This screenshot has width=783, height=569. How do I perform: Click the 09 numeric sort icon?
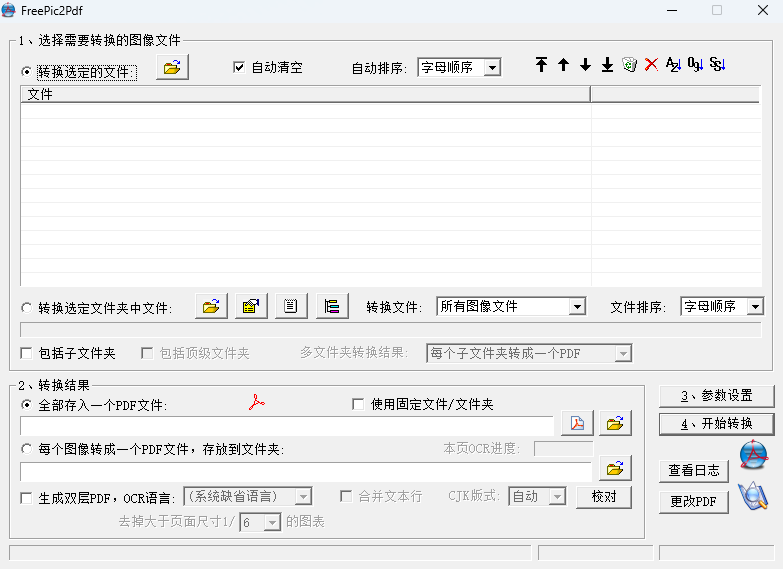[695, 65]
